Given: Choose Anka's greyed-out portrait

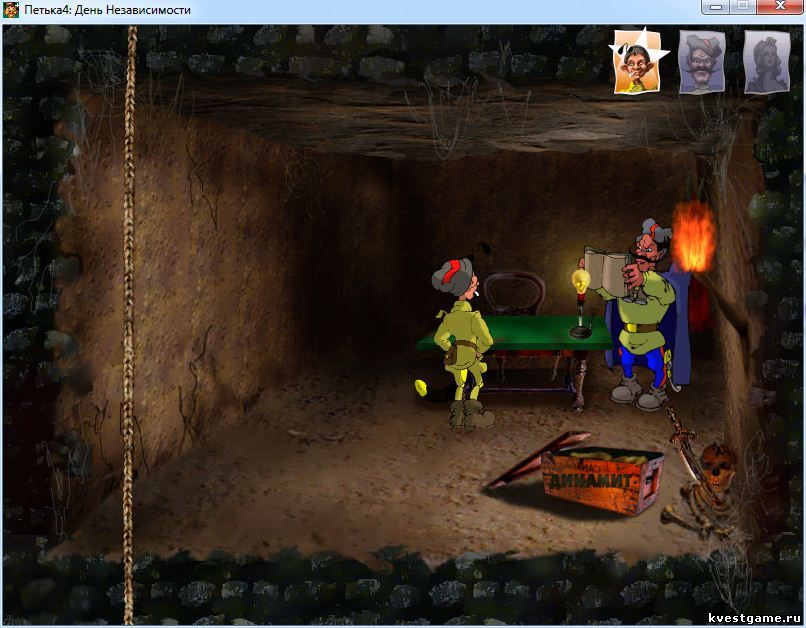Looking at the screenshot, I should pos(766,62).
